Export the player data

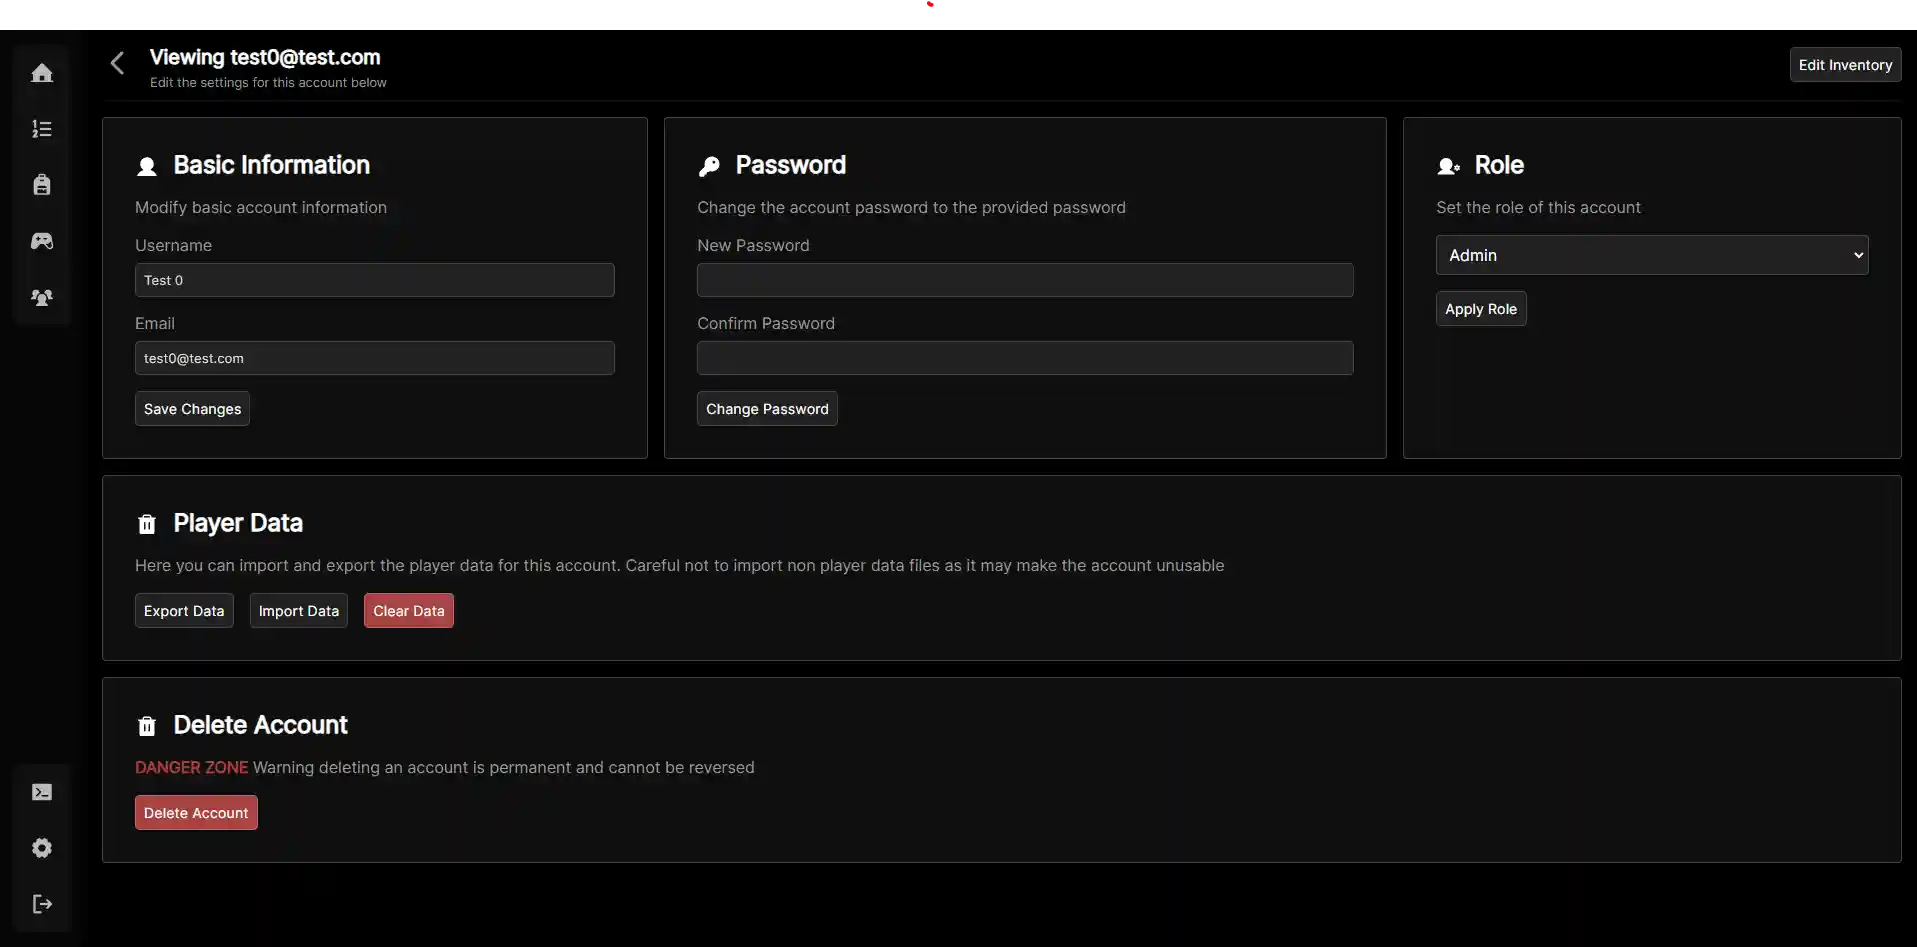(183, 610)
